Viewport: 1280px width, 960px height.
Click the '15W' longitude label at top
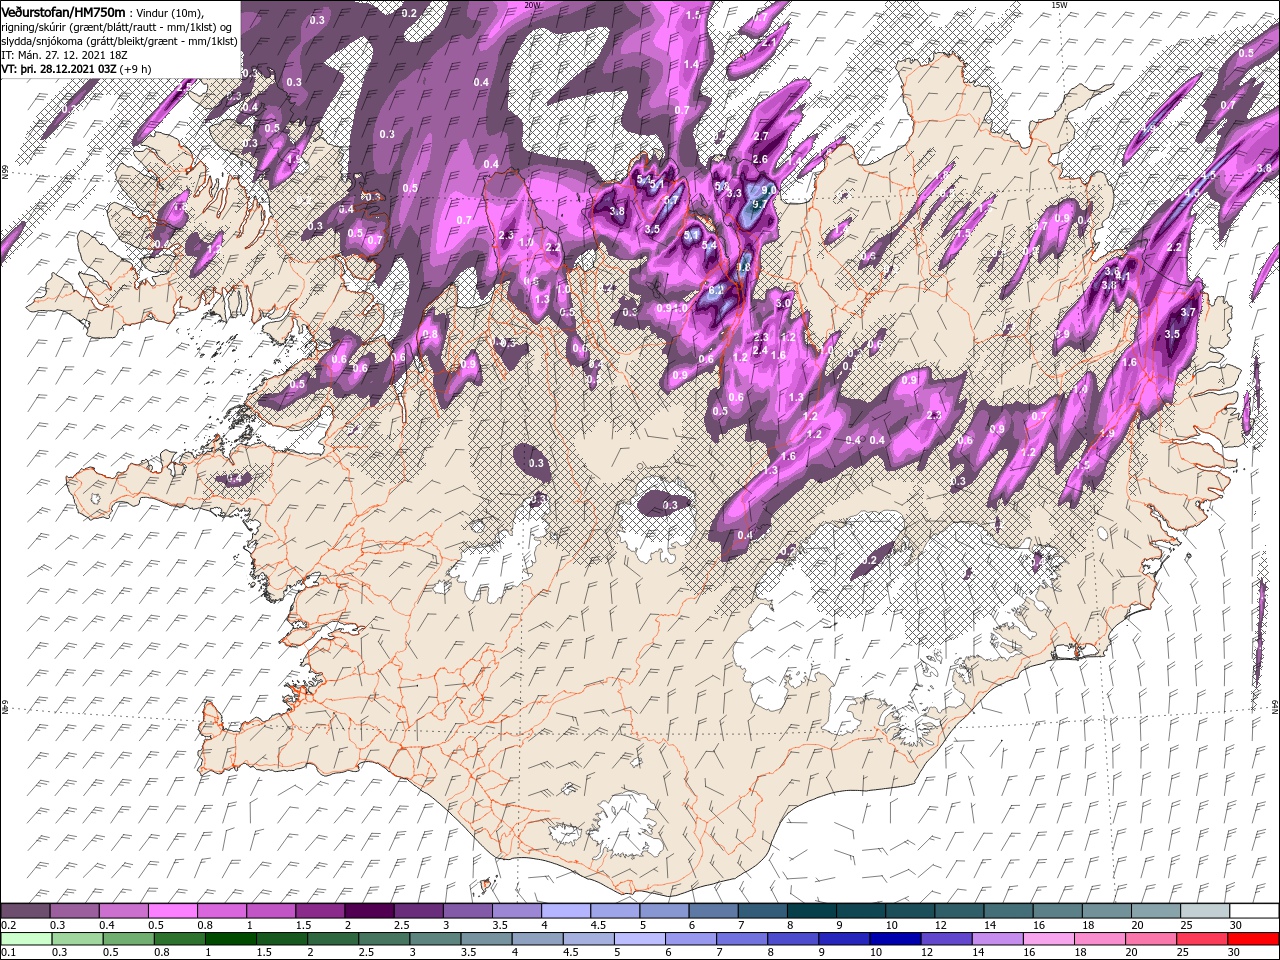(1059, 5)
